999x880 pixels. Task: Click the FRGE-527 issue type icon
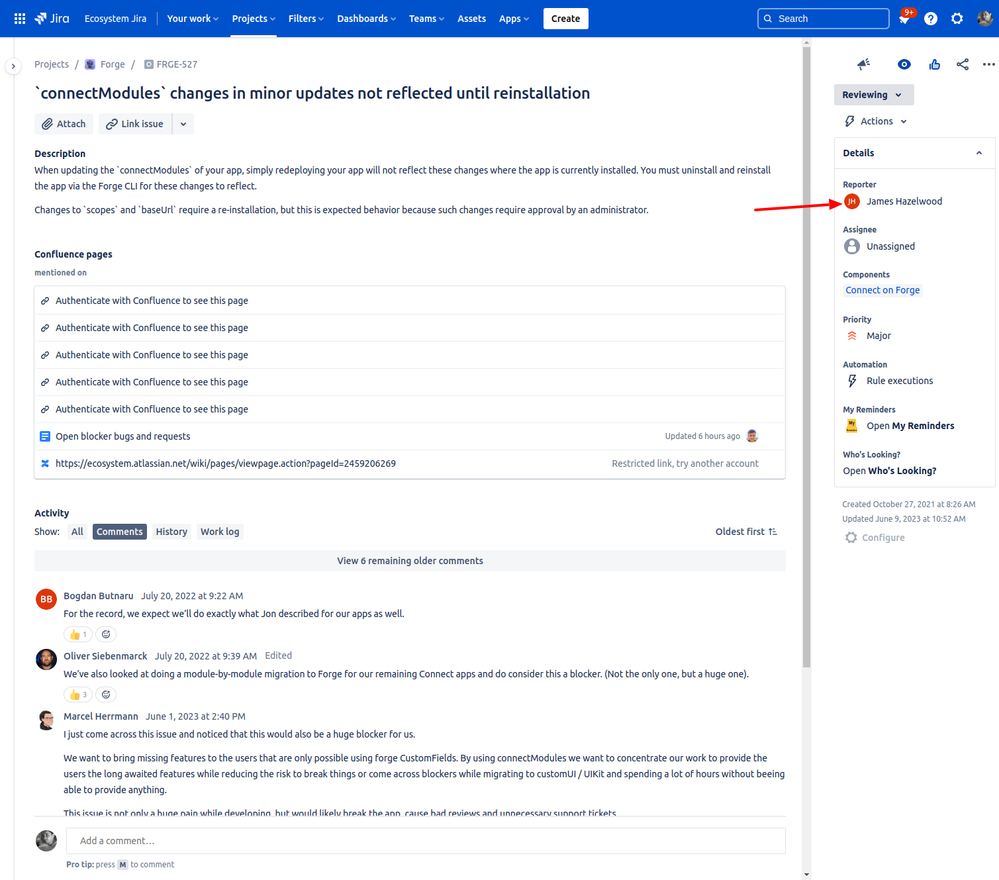pos(148,64)
